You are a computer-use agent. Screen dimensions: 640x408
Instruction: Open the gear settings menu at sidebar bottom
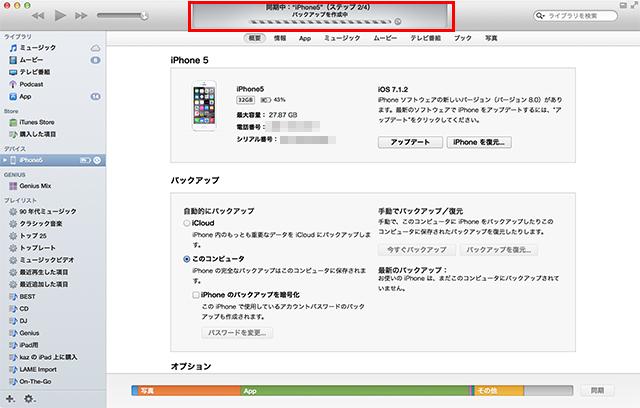click(29, 399)
